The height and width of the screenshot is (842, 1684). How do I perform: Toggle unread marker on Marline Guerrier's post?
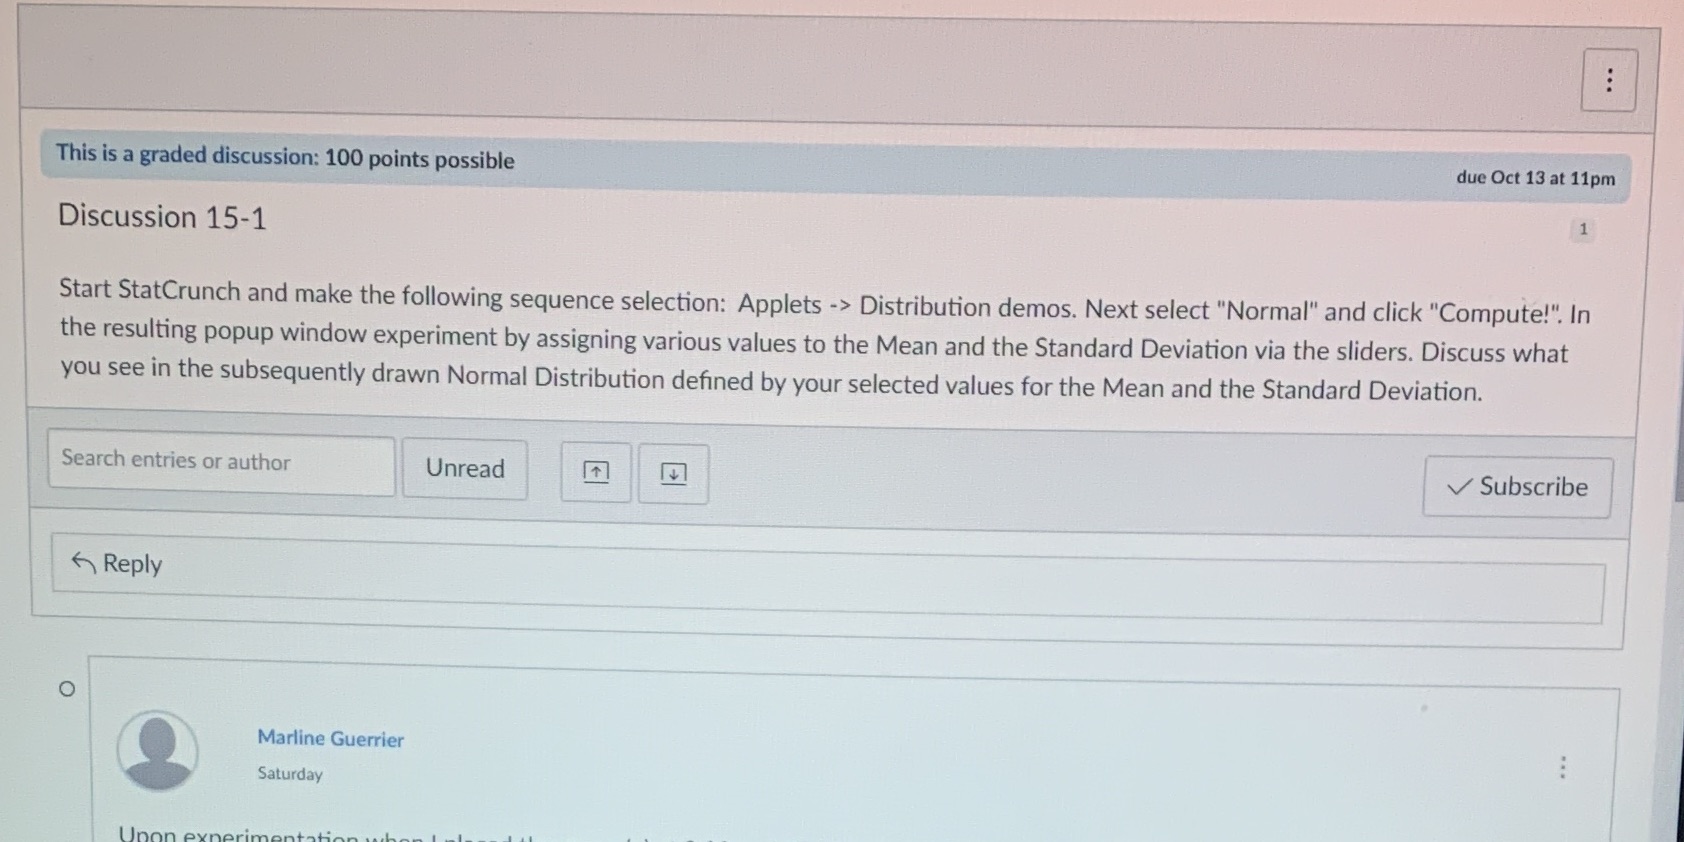[x=67, y=689]
